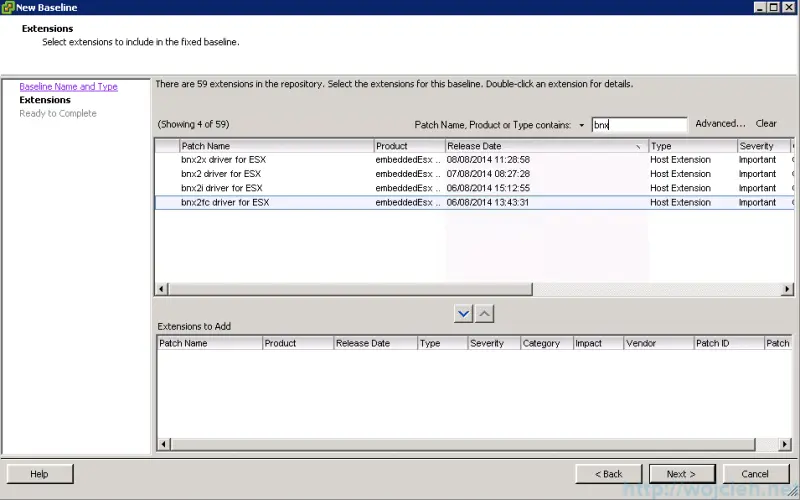Click the remove extension up arrow button
The image size is (800, 500).
point(484,314)
